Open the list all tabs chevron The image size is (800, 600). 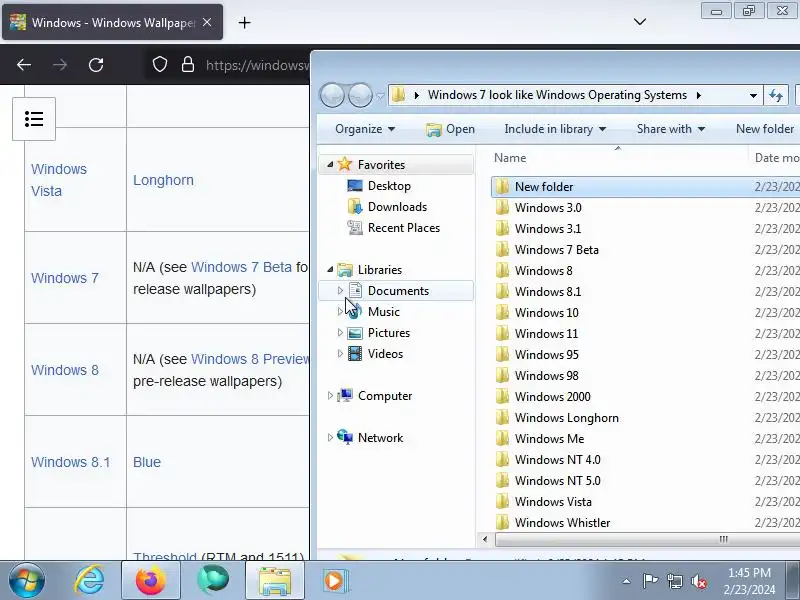(640, 21)
